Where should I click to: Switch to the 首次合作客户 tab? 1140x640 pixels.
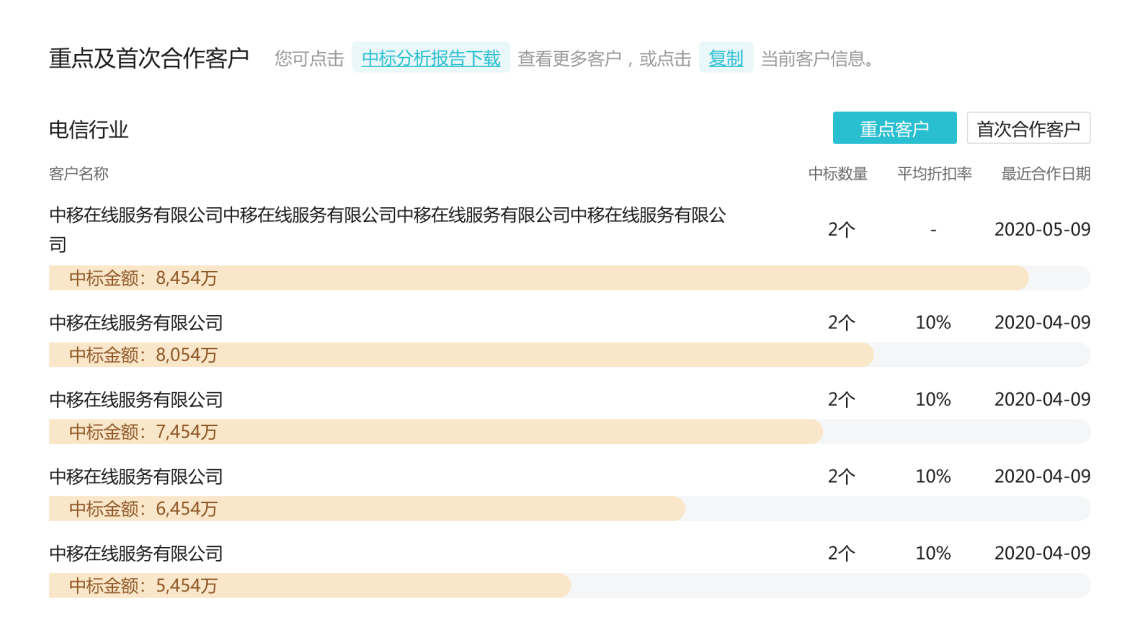pyautogui.click(x=1028, y=129)
